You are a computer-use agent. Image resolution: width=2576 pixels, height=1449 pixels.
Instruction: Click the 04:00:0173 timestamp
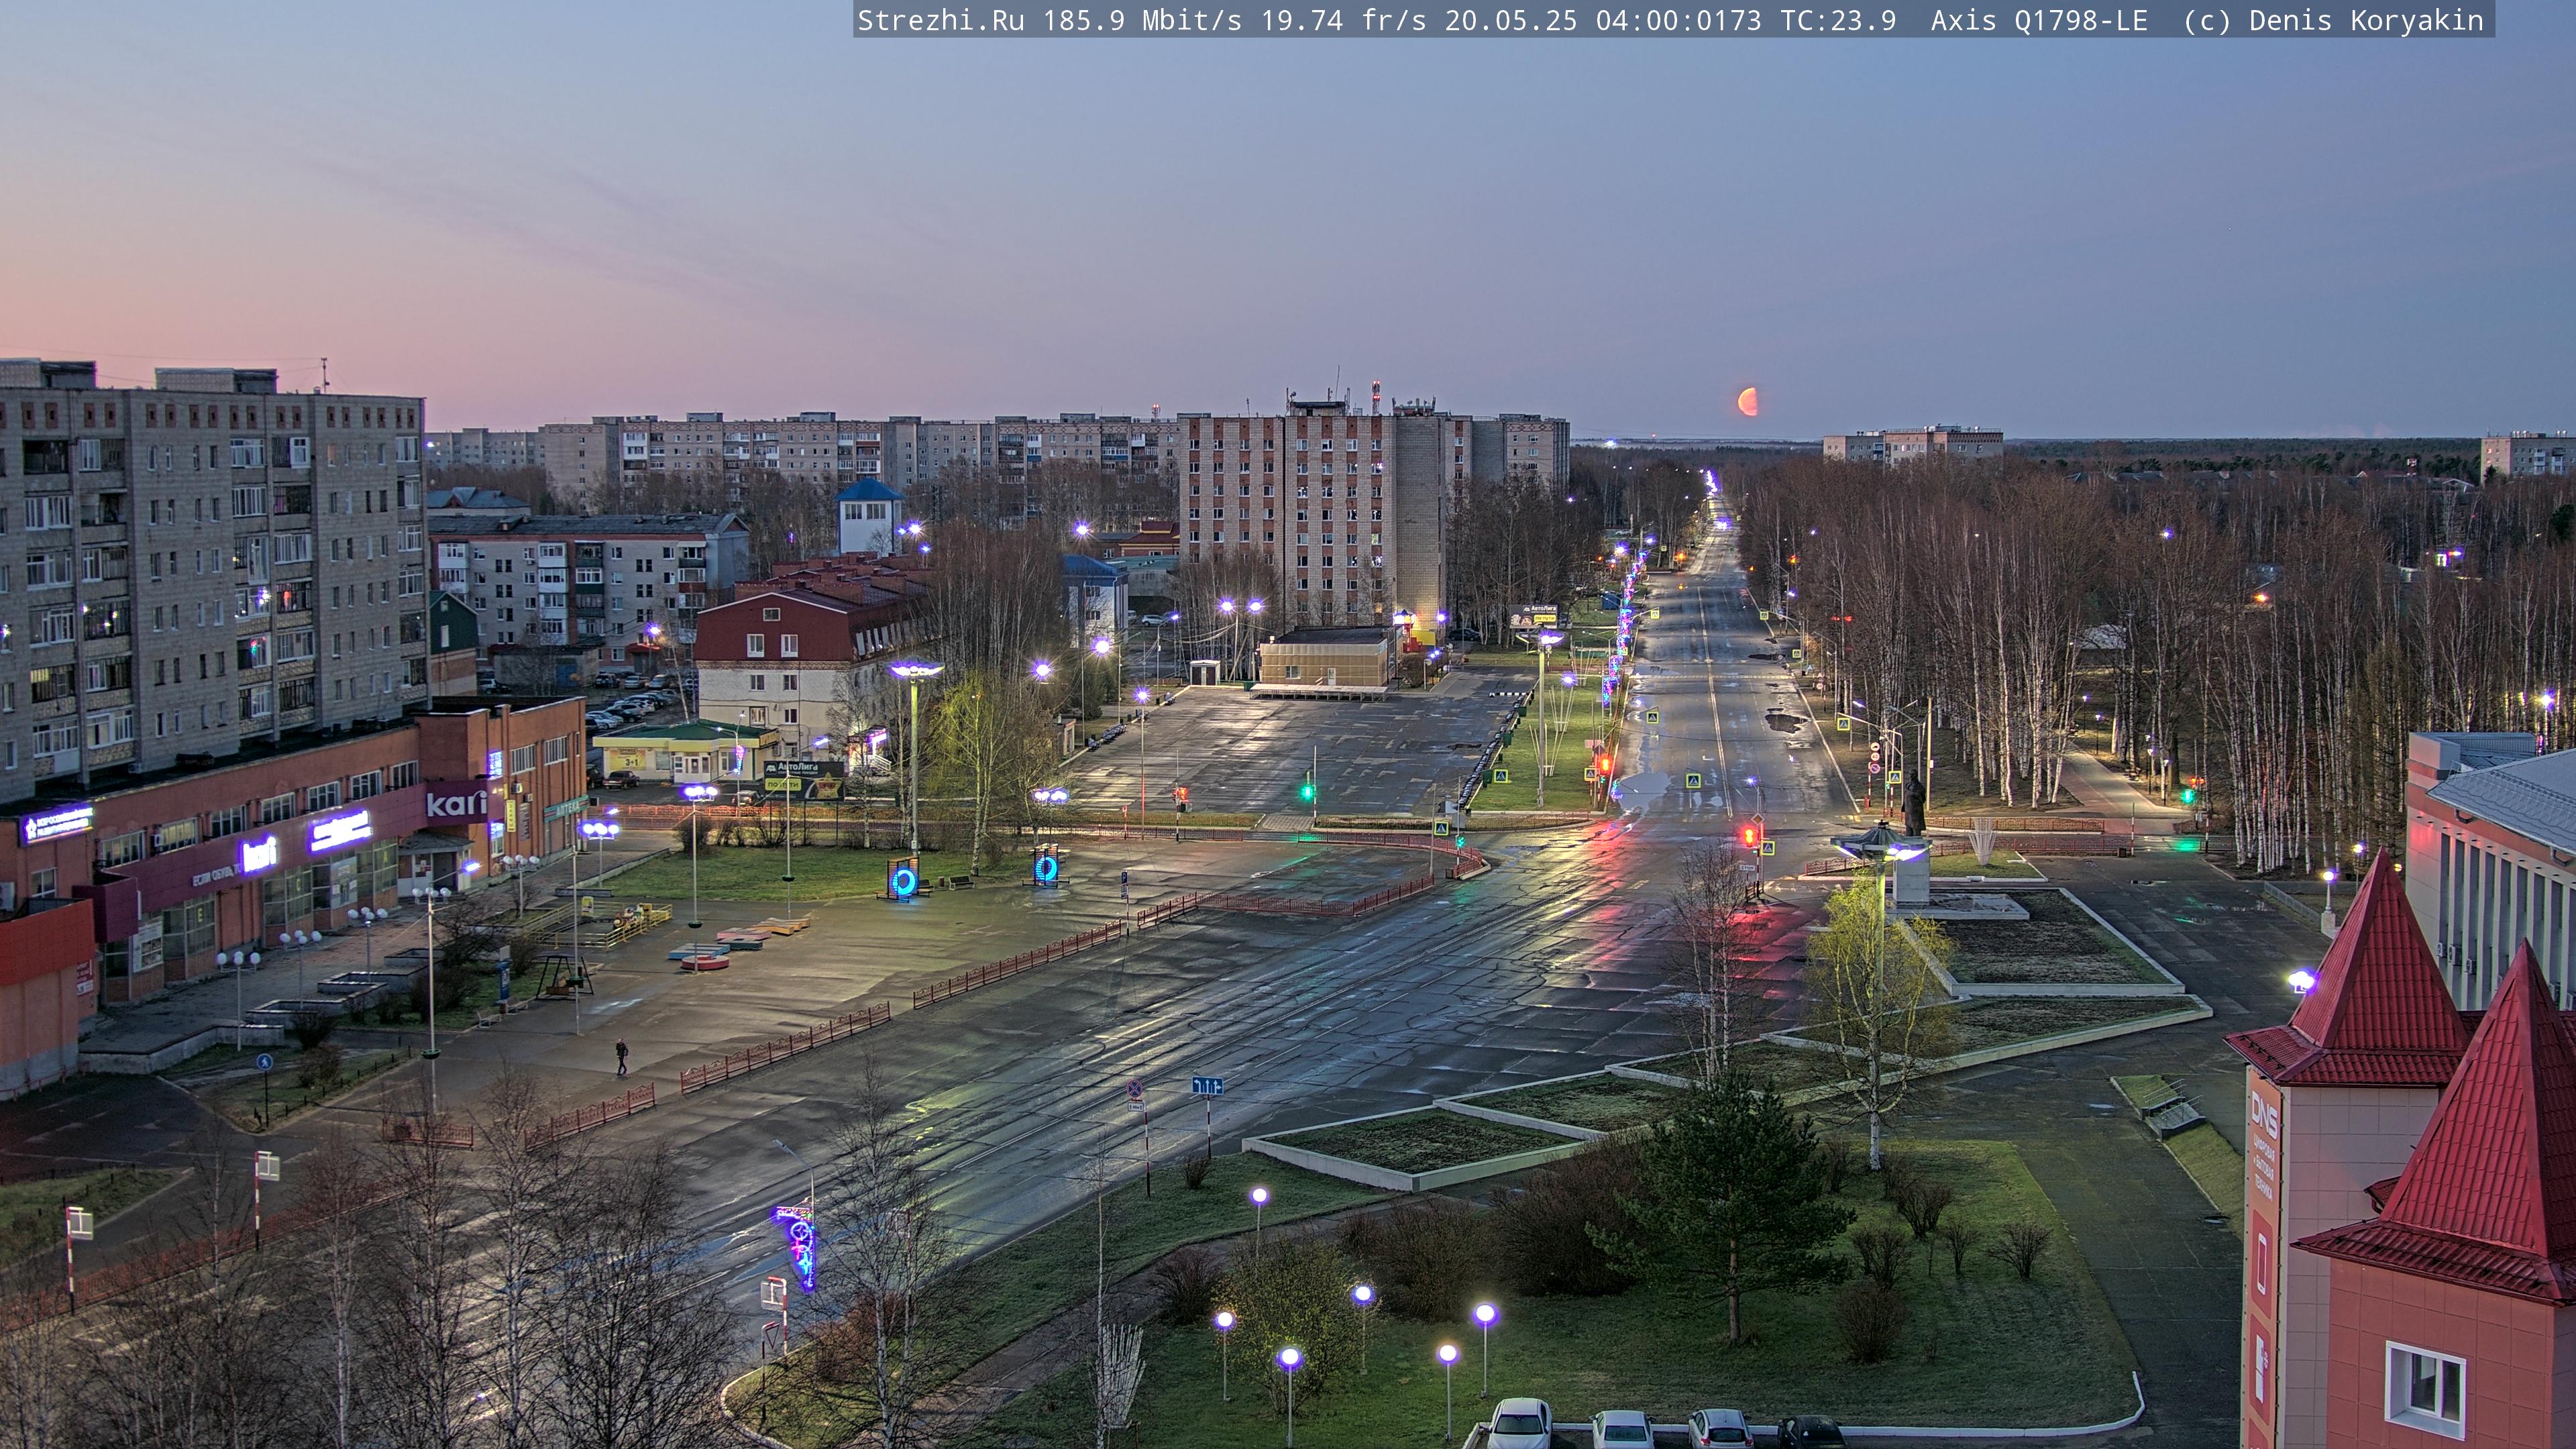pyautogui.click(x=1678, y=20)
